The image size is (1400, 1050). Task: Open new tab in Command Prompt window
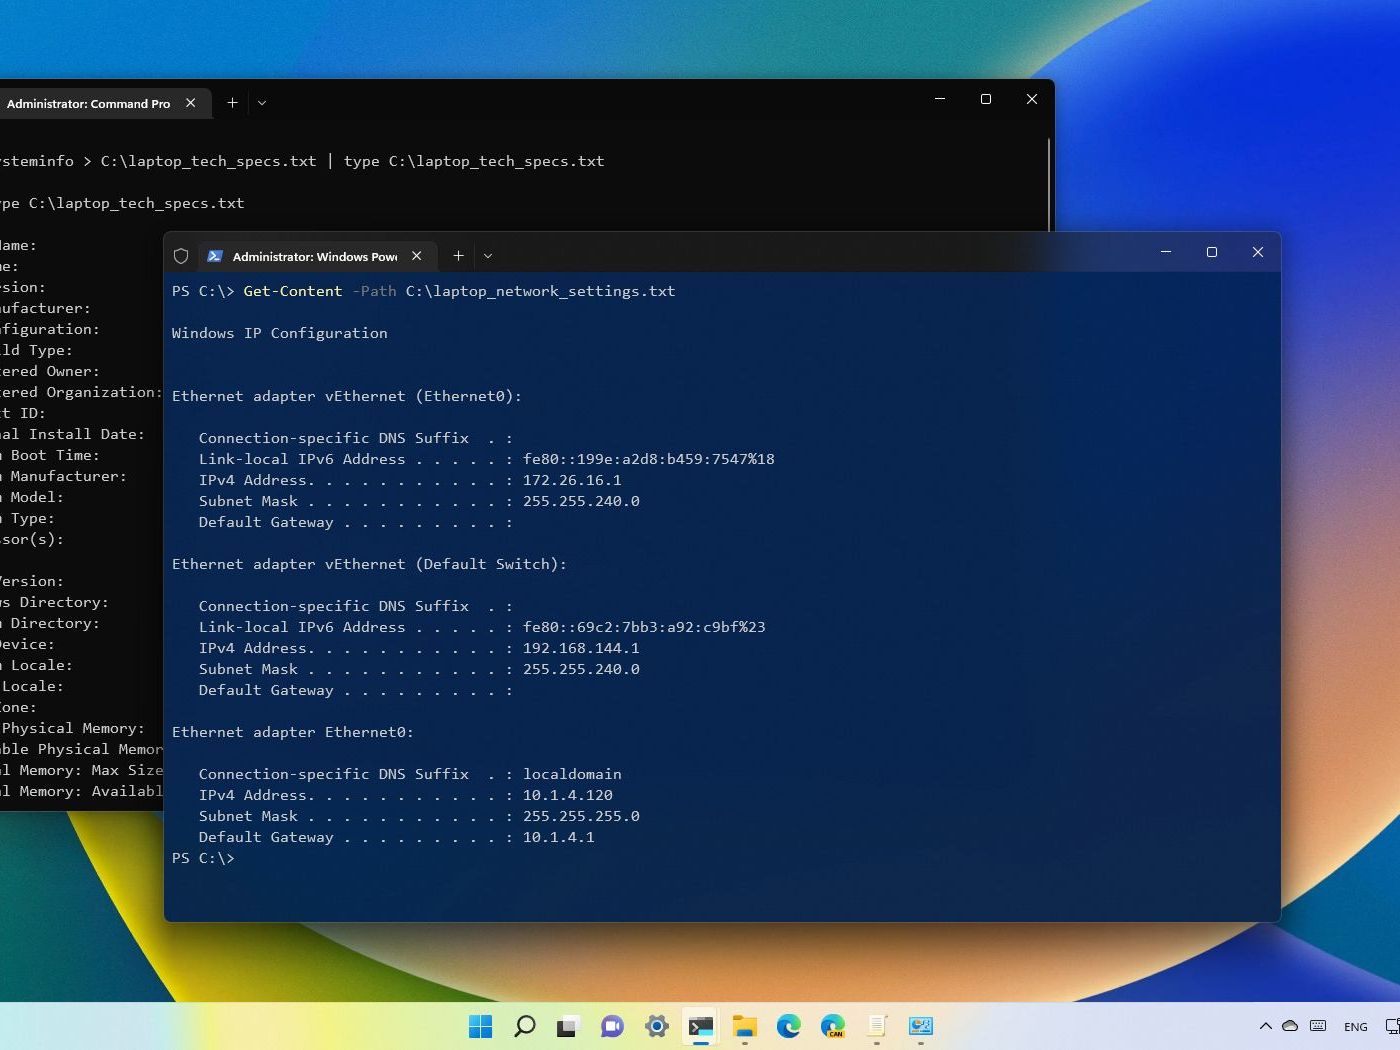(232, 103)
